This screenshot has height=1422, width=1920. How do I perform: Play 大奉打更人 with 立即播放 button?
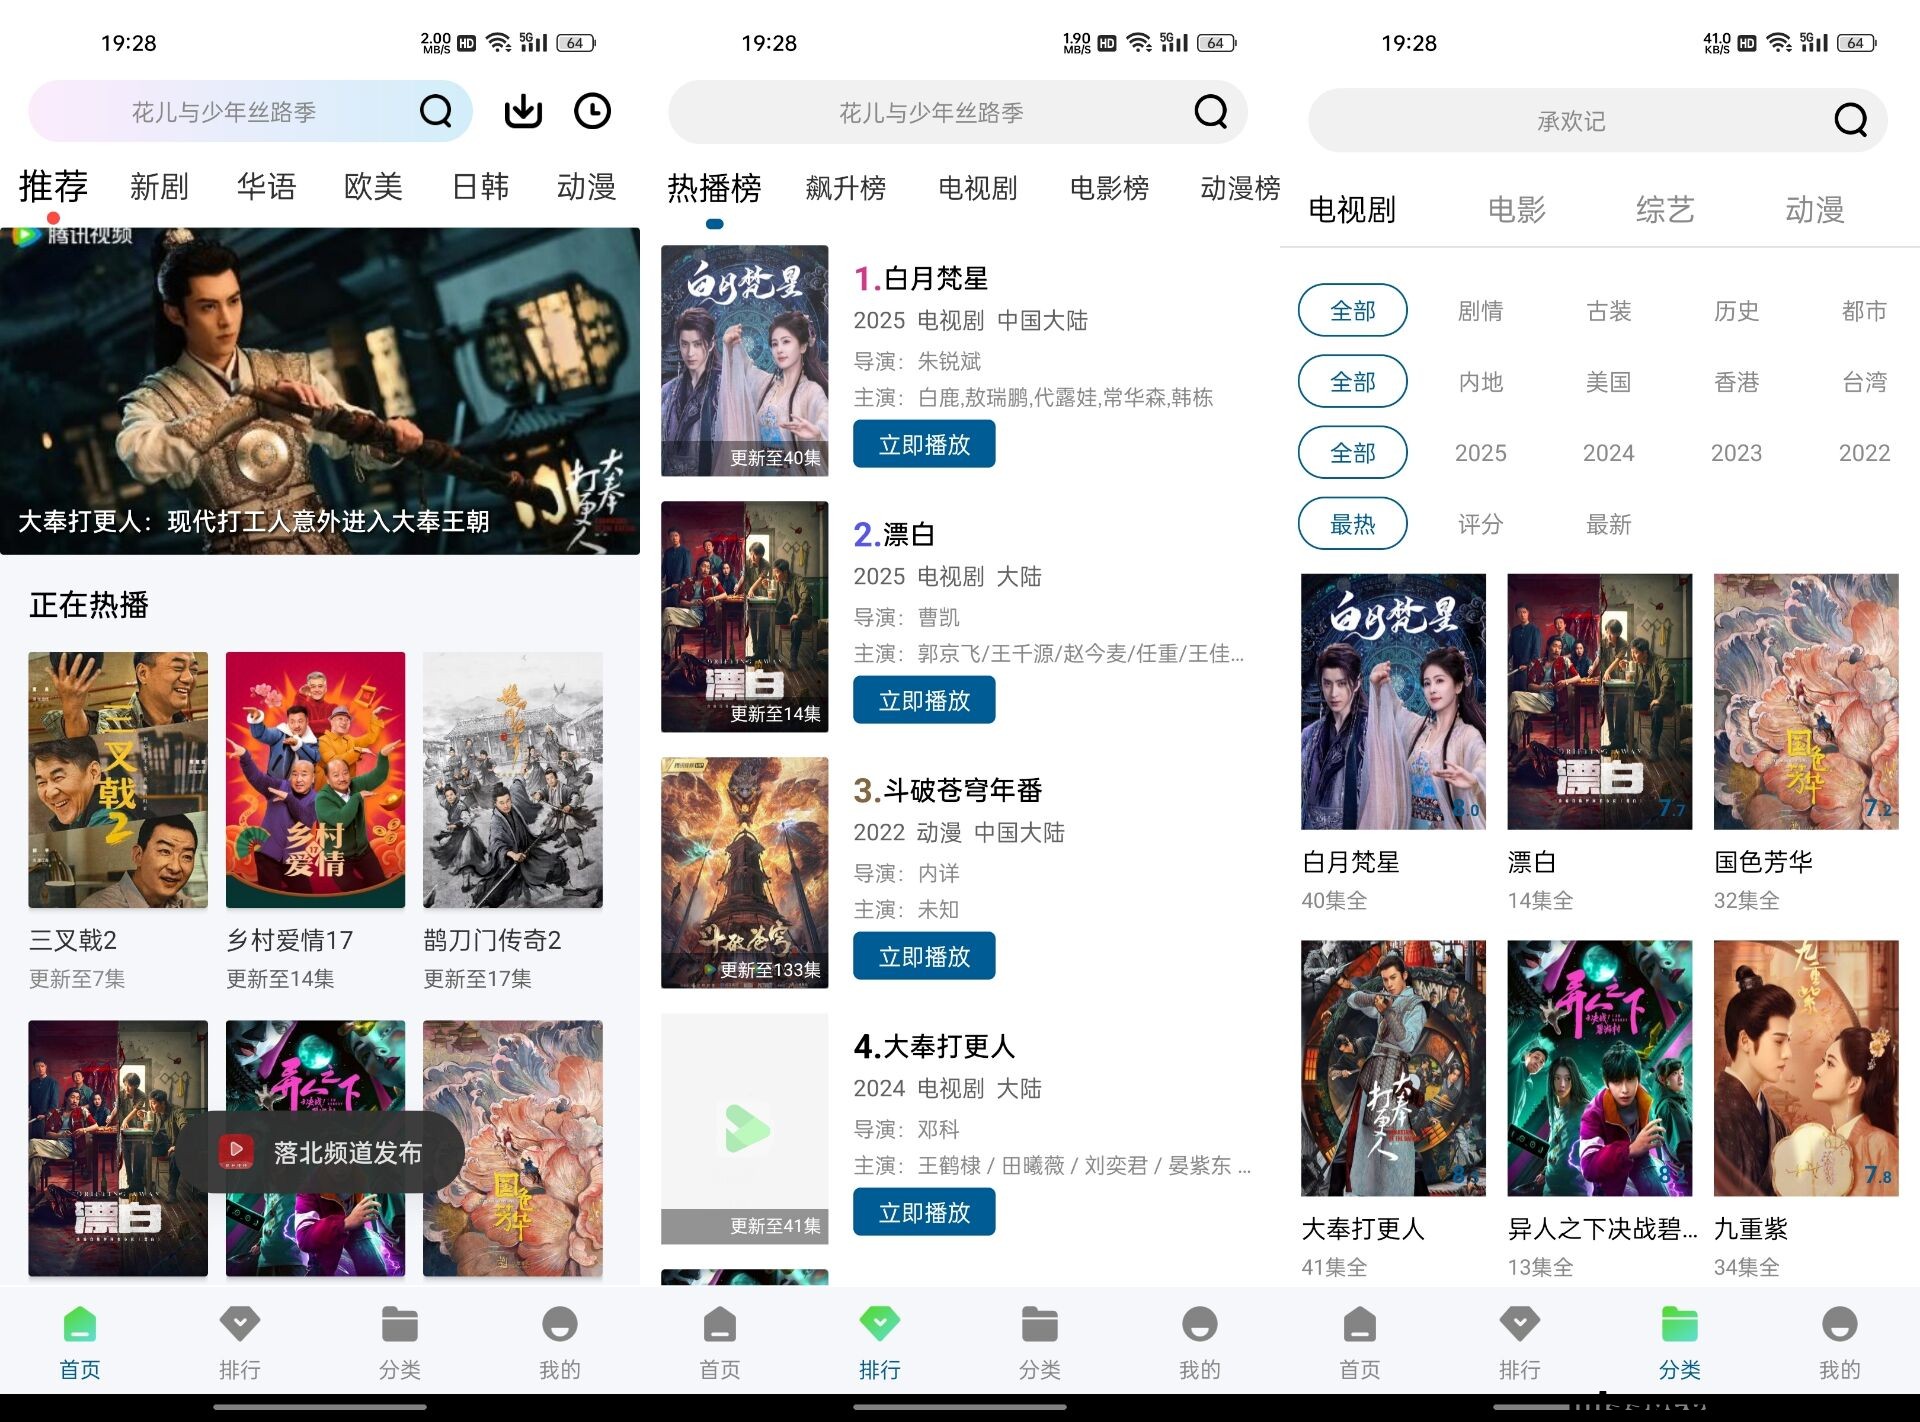tap(924, 1212)
